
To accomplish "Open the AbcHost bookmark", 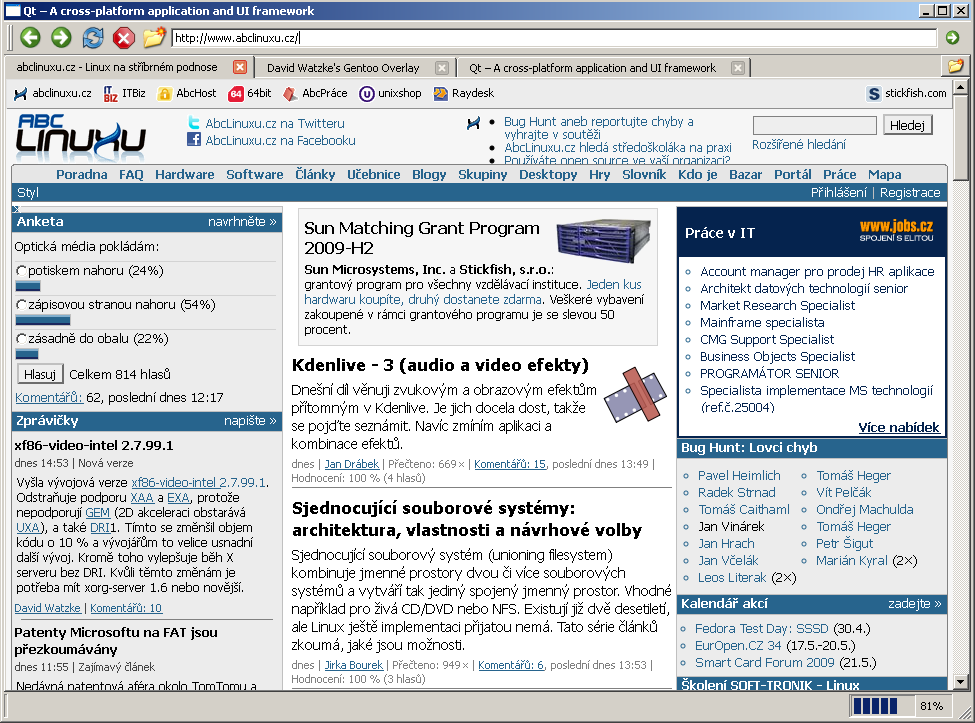I will (x=187, y=93).
